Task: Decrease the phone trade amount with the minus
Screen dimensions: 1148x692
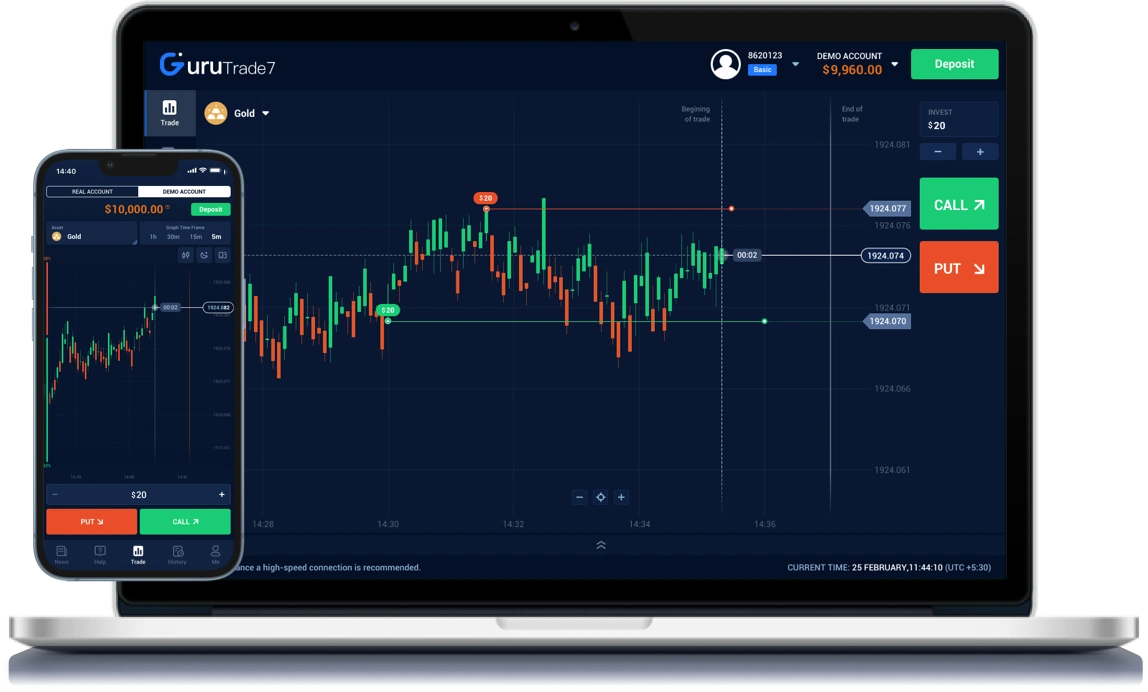Action: pos(55,494)
